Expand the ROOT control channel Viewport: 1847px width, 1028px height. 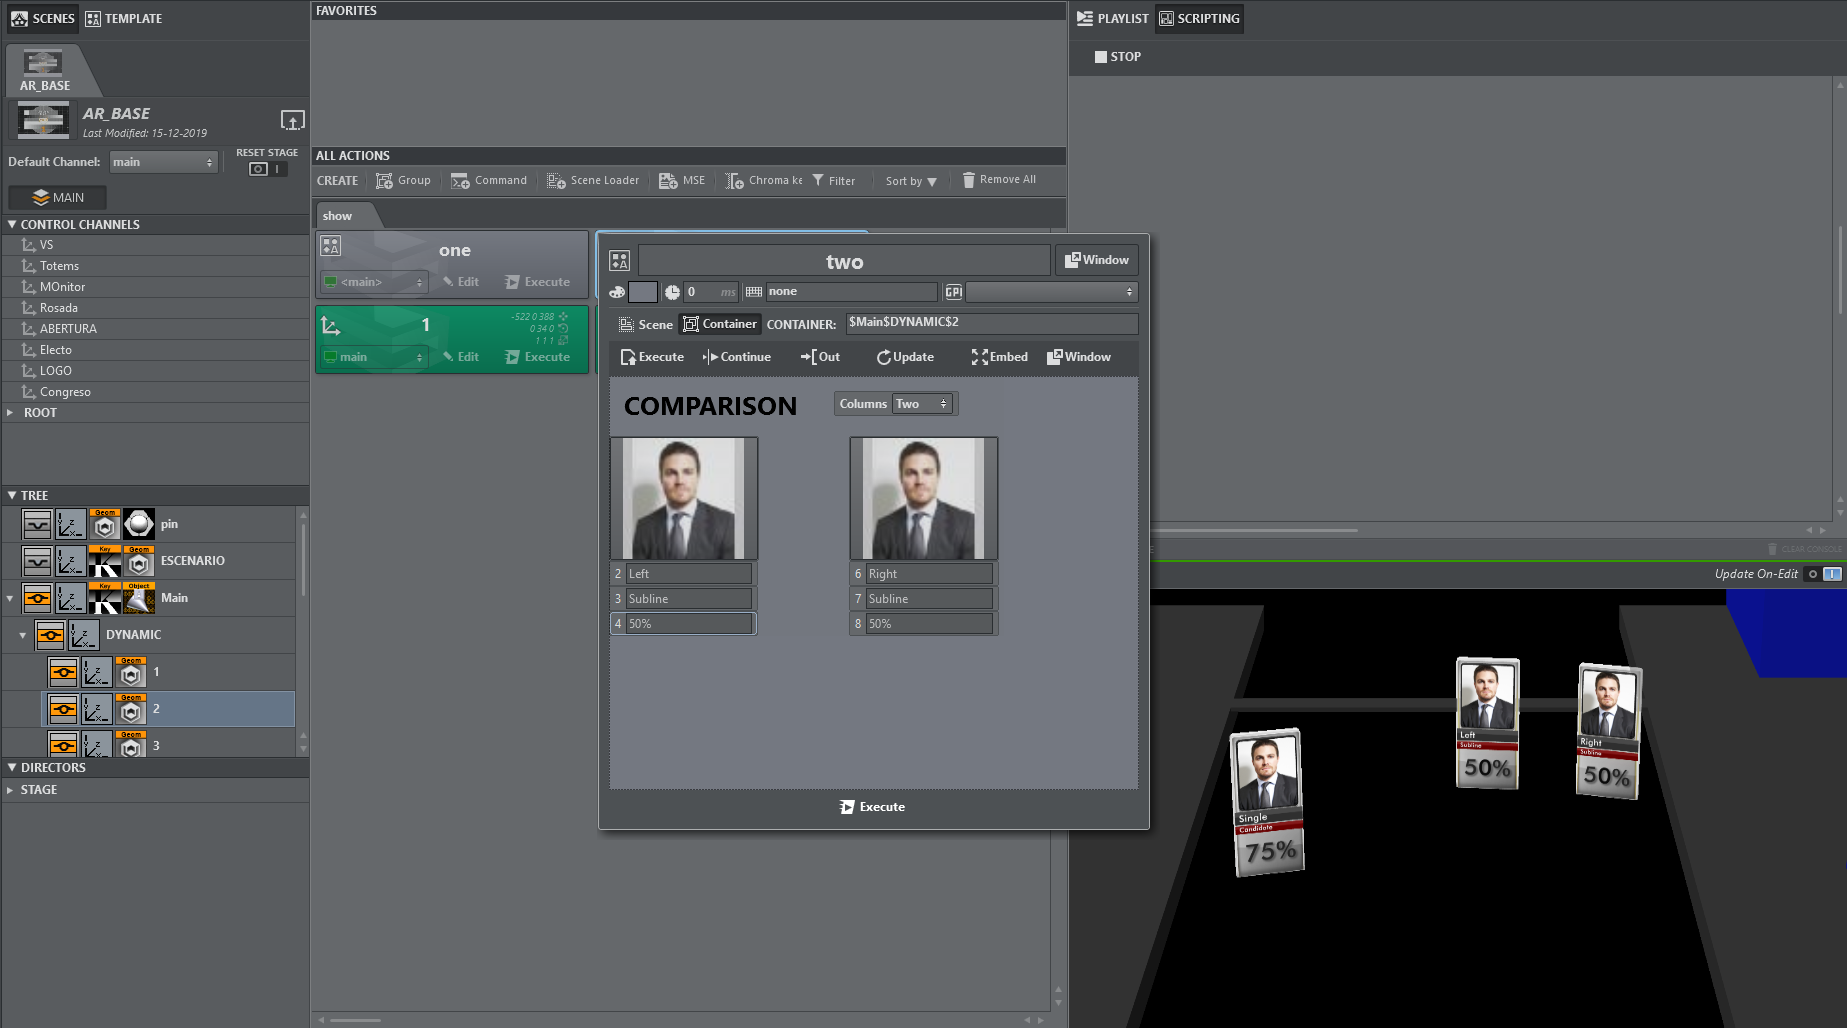point(11,413)
